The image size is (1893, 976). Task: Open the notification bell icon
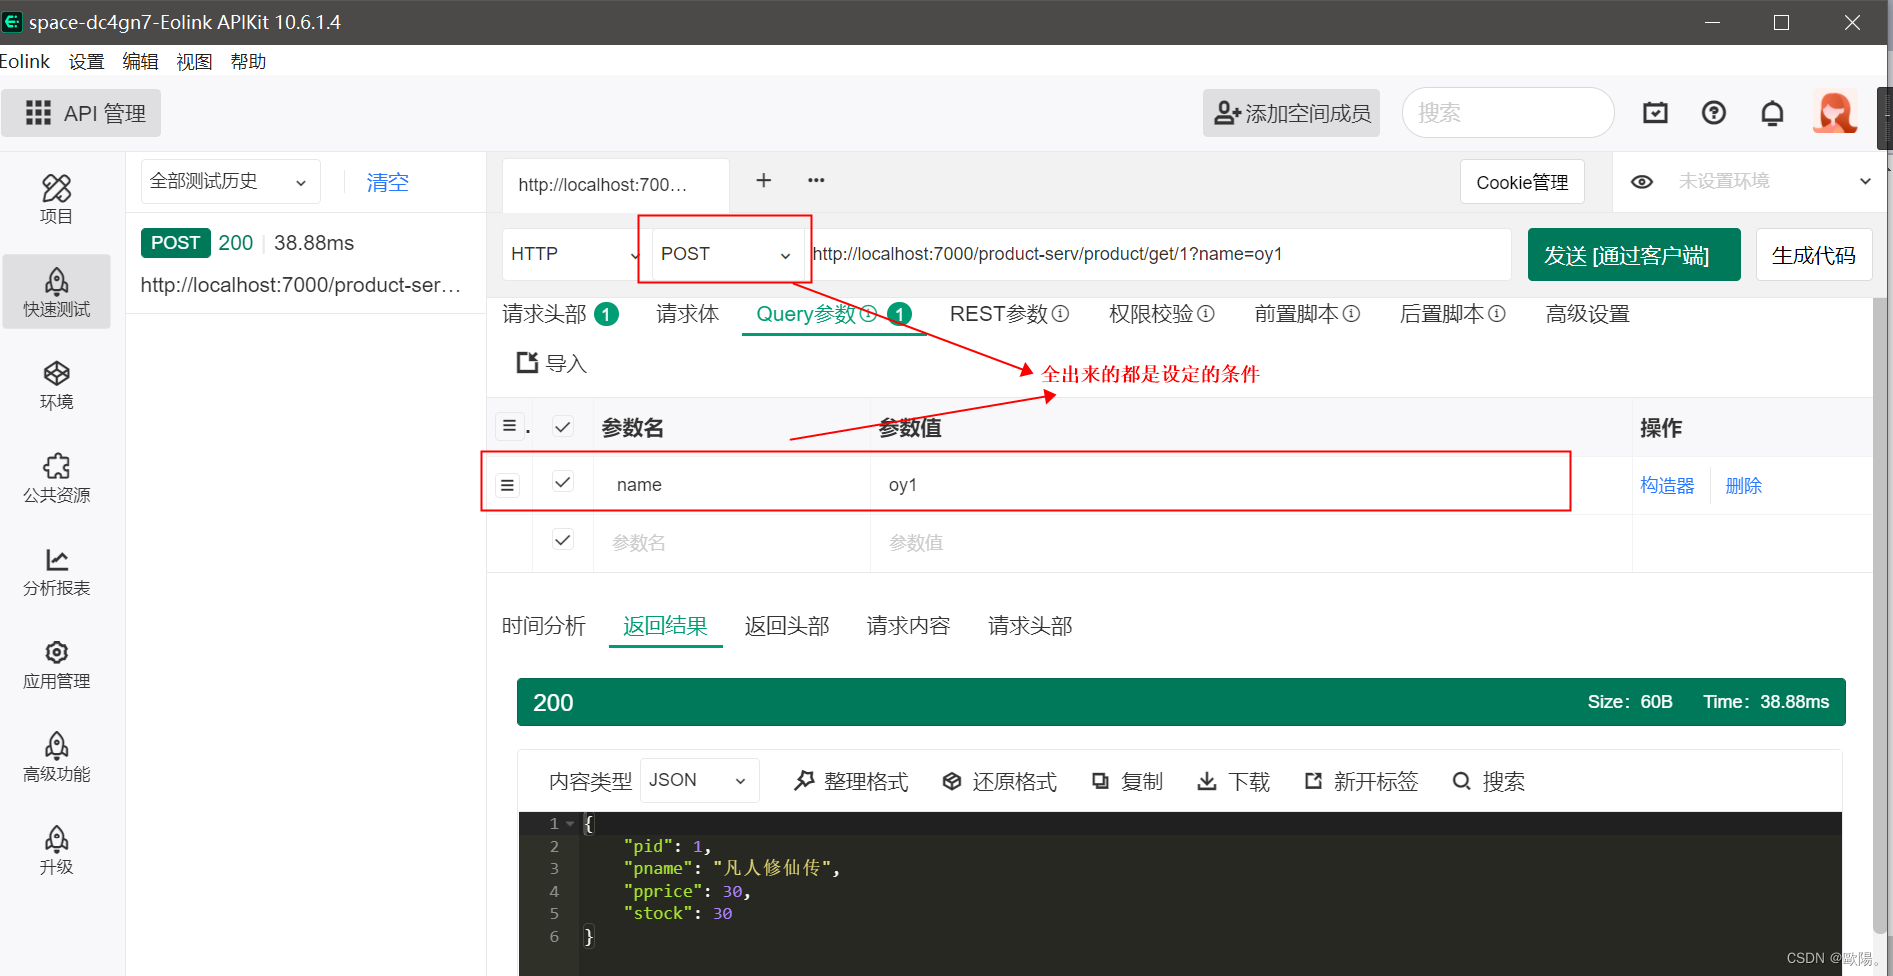click(1772, 113)
